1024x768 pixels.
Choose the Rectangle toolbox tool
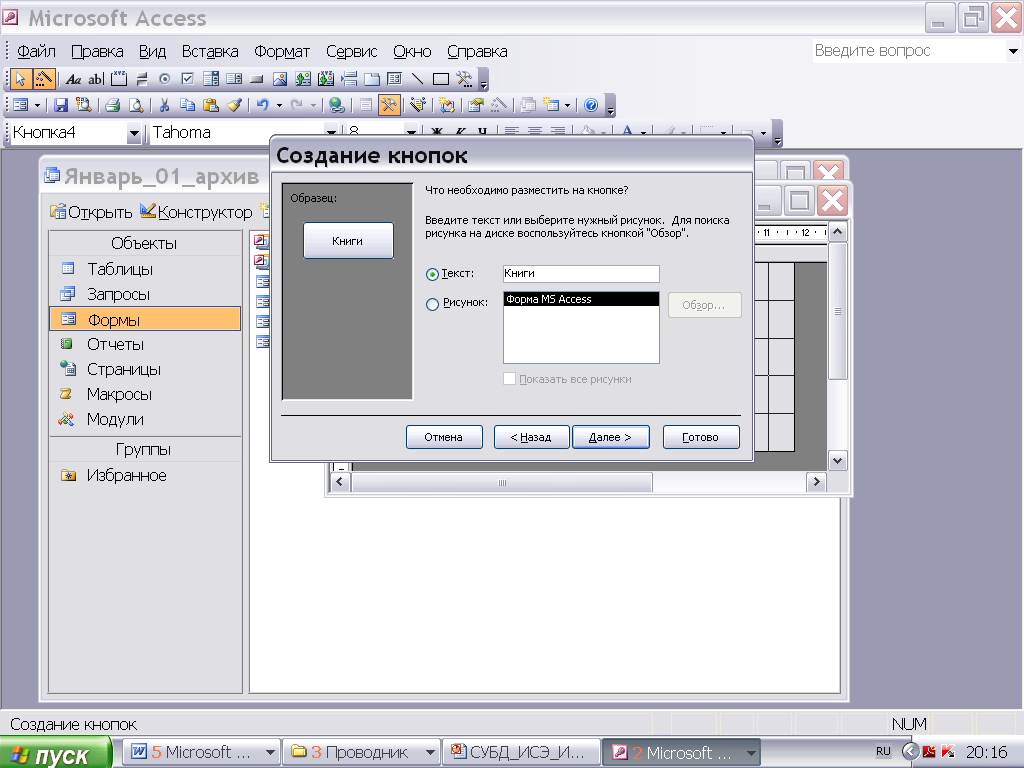tap(441, 80)
